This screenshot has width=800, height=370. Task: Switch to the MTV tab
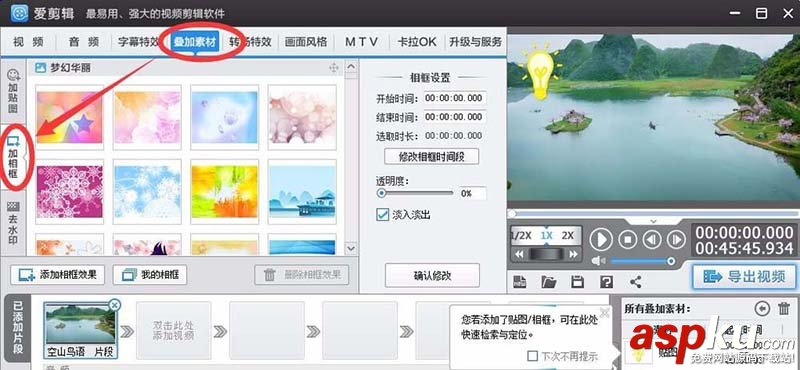[361, 42]
